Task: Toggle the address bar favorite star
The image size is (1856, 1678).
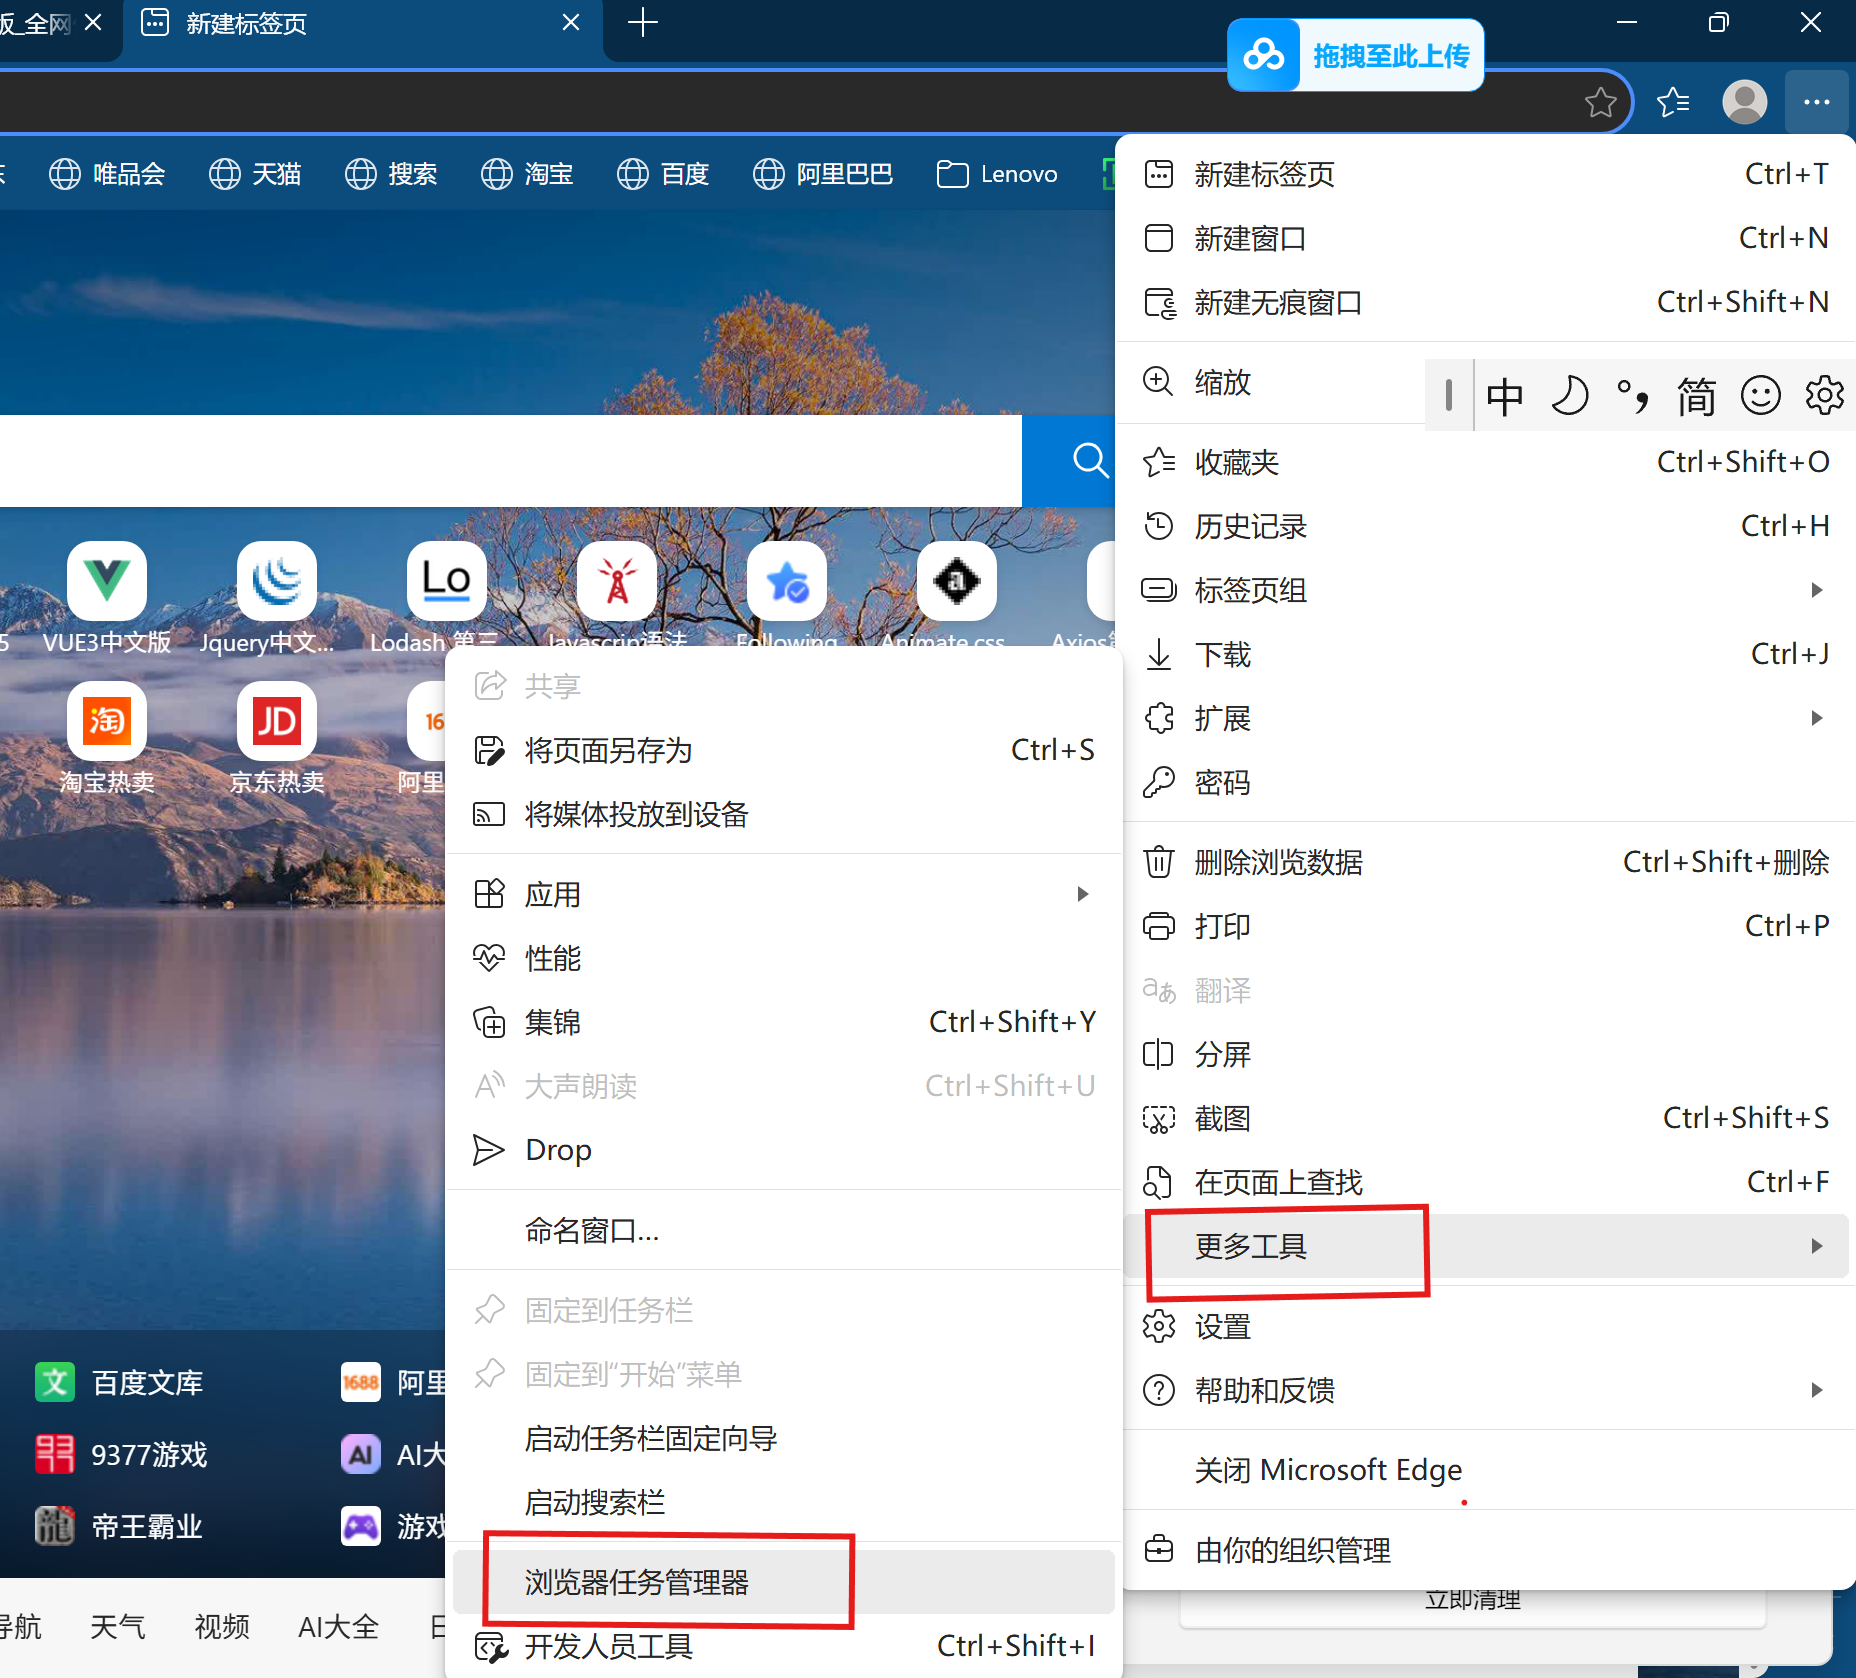Action: click(x=1601, y=101)
